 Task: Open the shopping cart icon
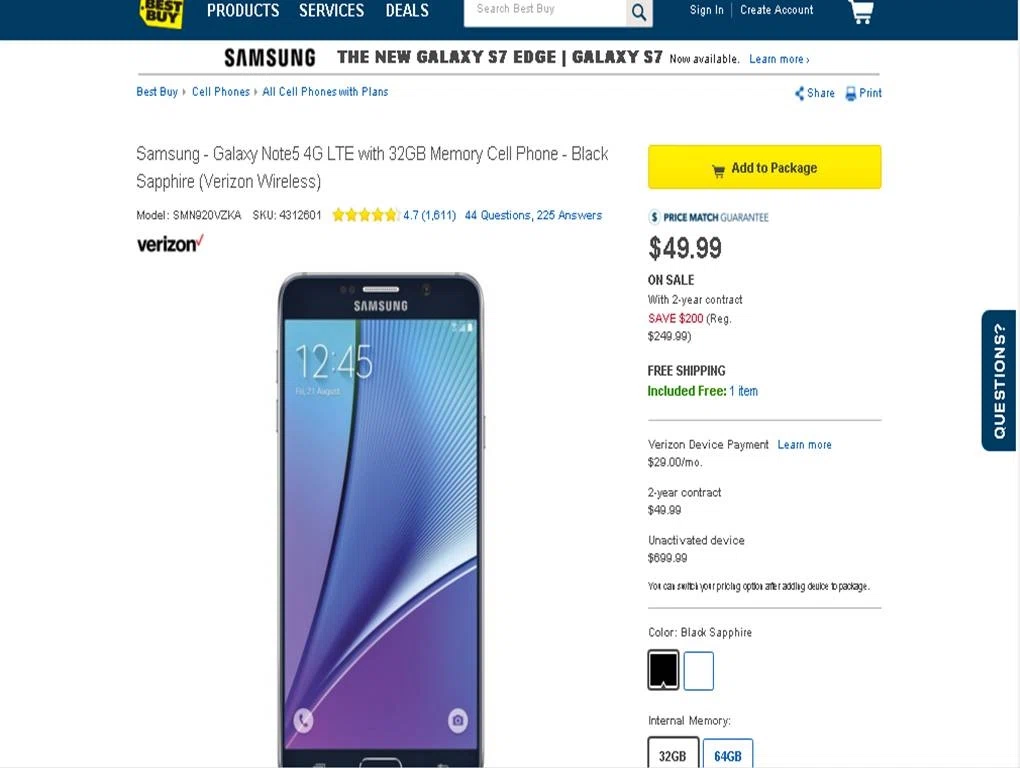[x=861, y=12]
